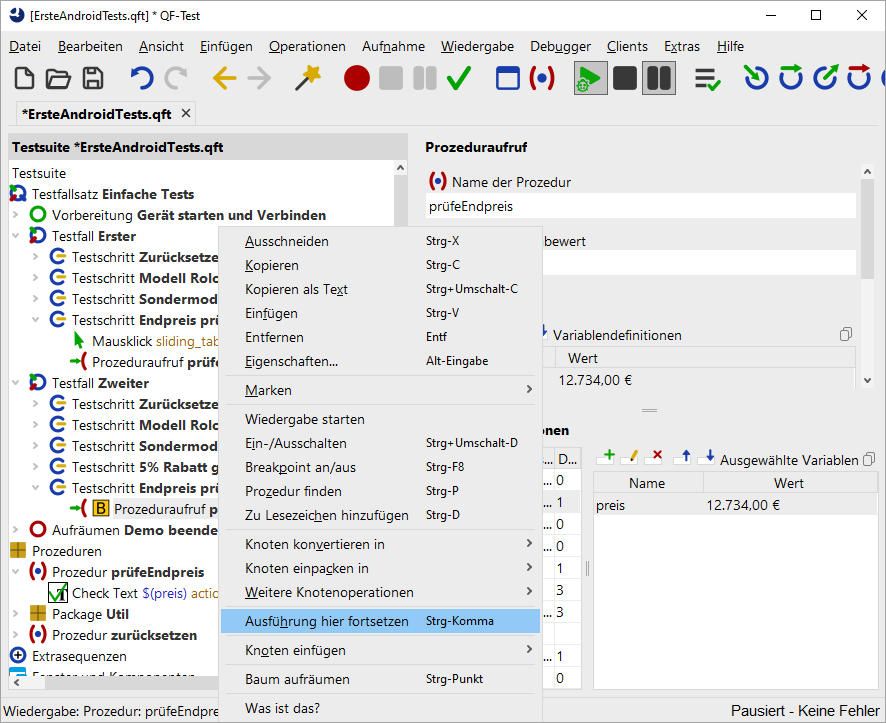Screen dimensions: 886x723
Task: Toggle the debugger play button
Action: 589,78
